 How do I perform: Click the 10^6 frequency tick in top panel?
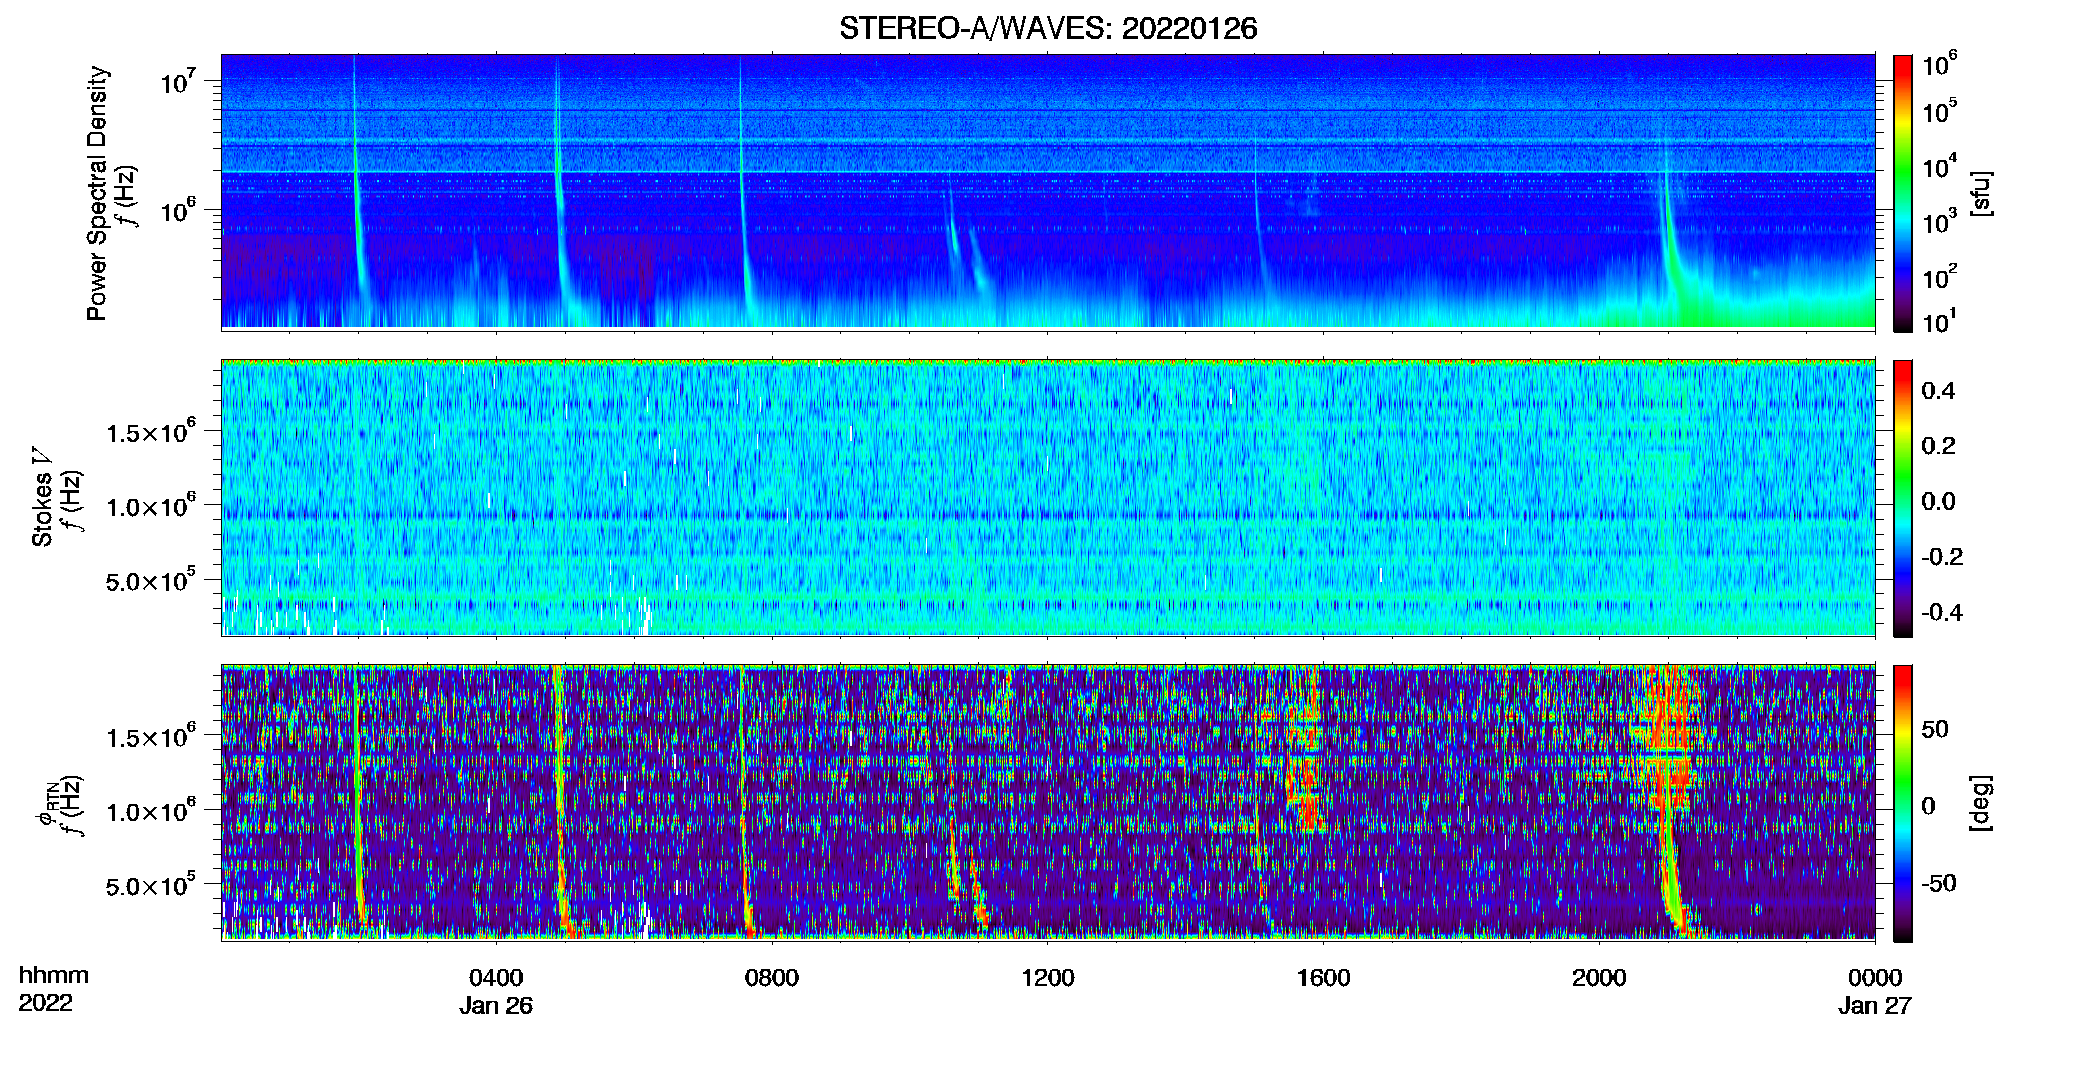pyautogui.click(x=178, y=211)
